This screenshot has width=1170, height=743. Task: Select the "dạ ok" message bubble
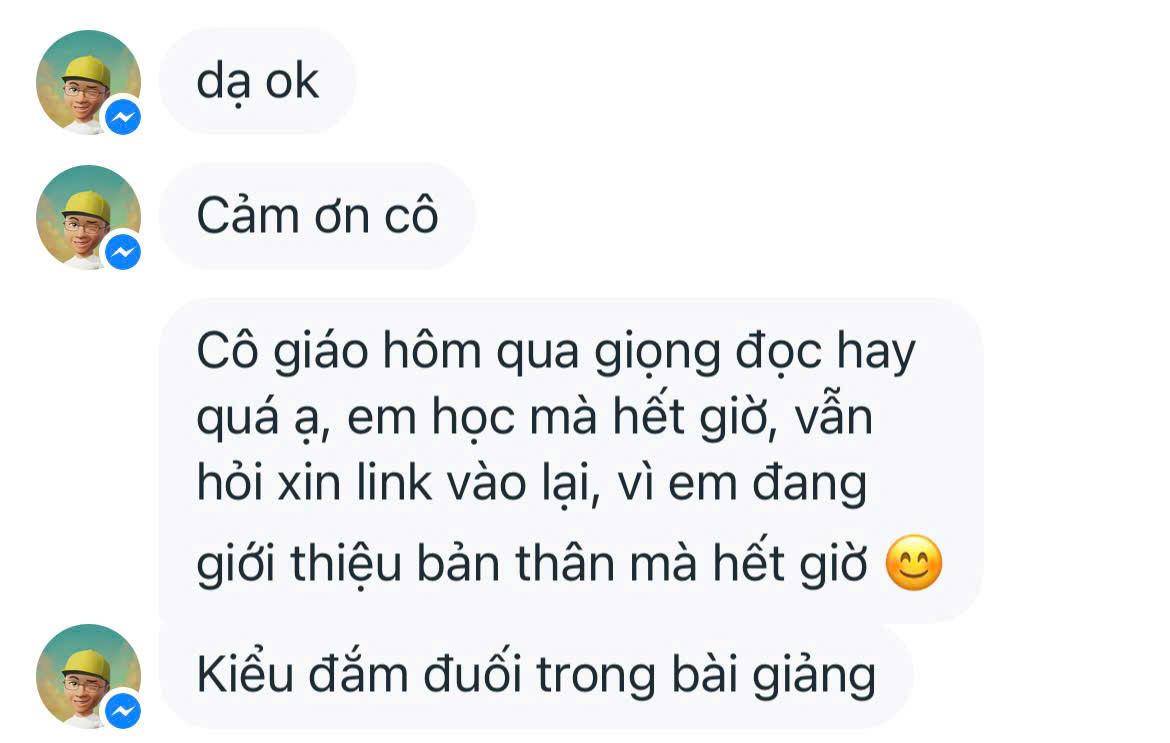coord(257,81)
